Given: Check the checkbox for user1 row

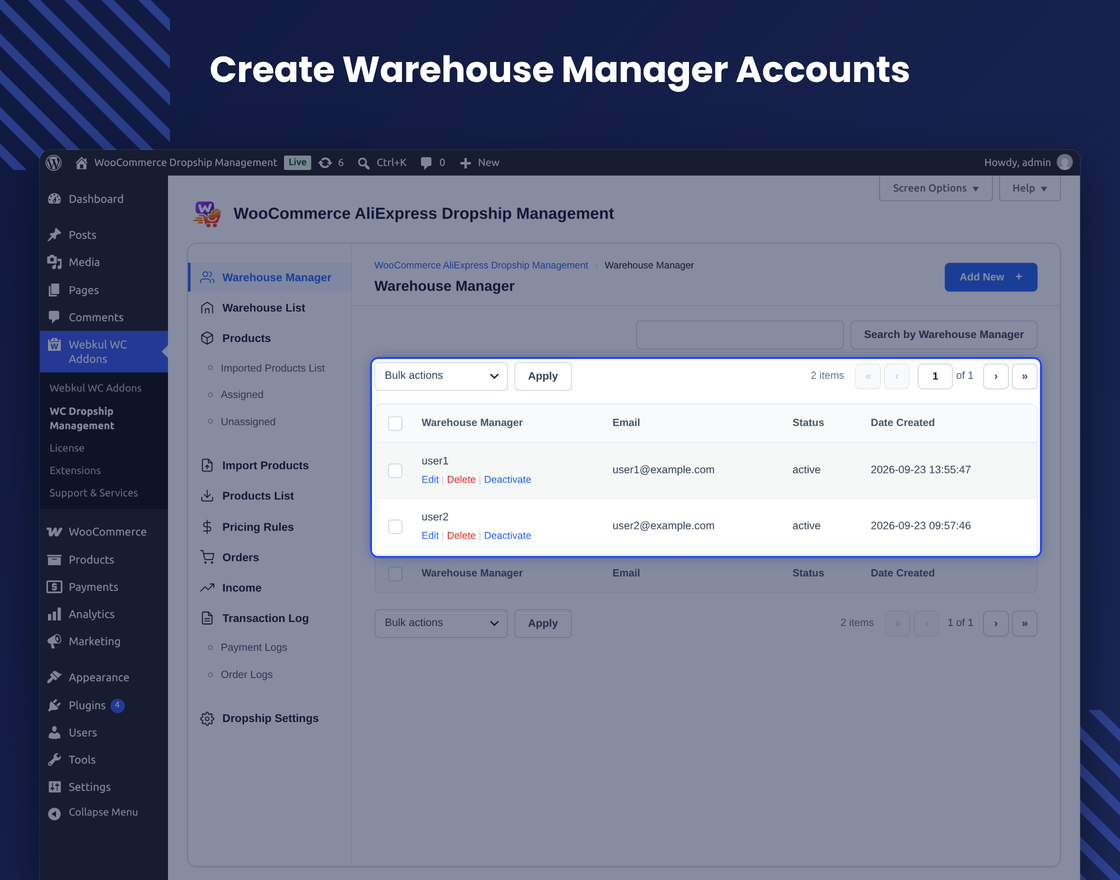Looking at the screenshot, I should [x=395, y=471].
